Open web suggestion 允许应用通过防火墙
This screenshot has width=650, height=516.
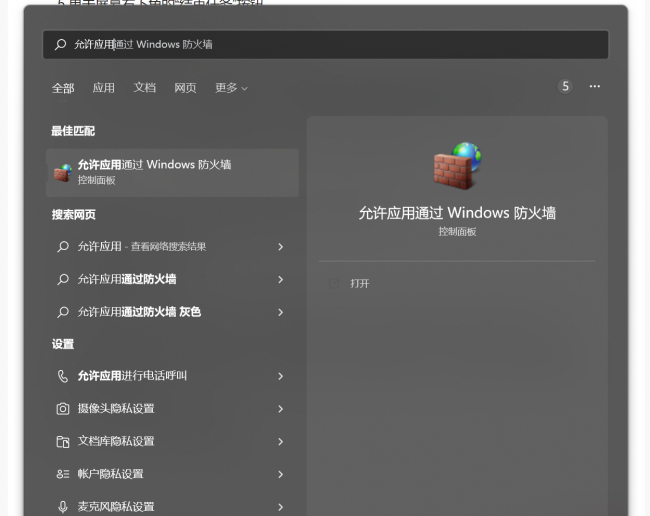pos(172,279)
